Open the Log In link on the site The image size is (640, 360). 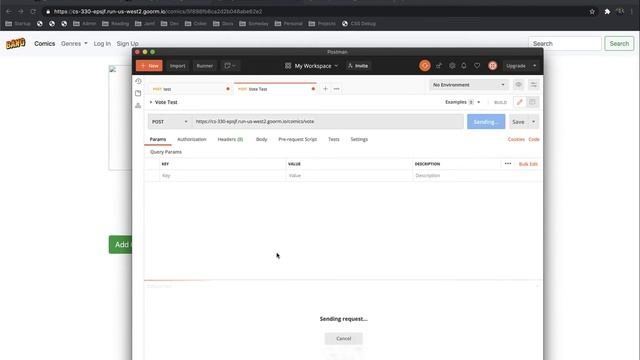coord(102,43)
